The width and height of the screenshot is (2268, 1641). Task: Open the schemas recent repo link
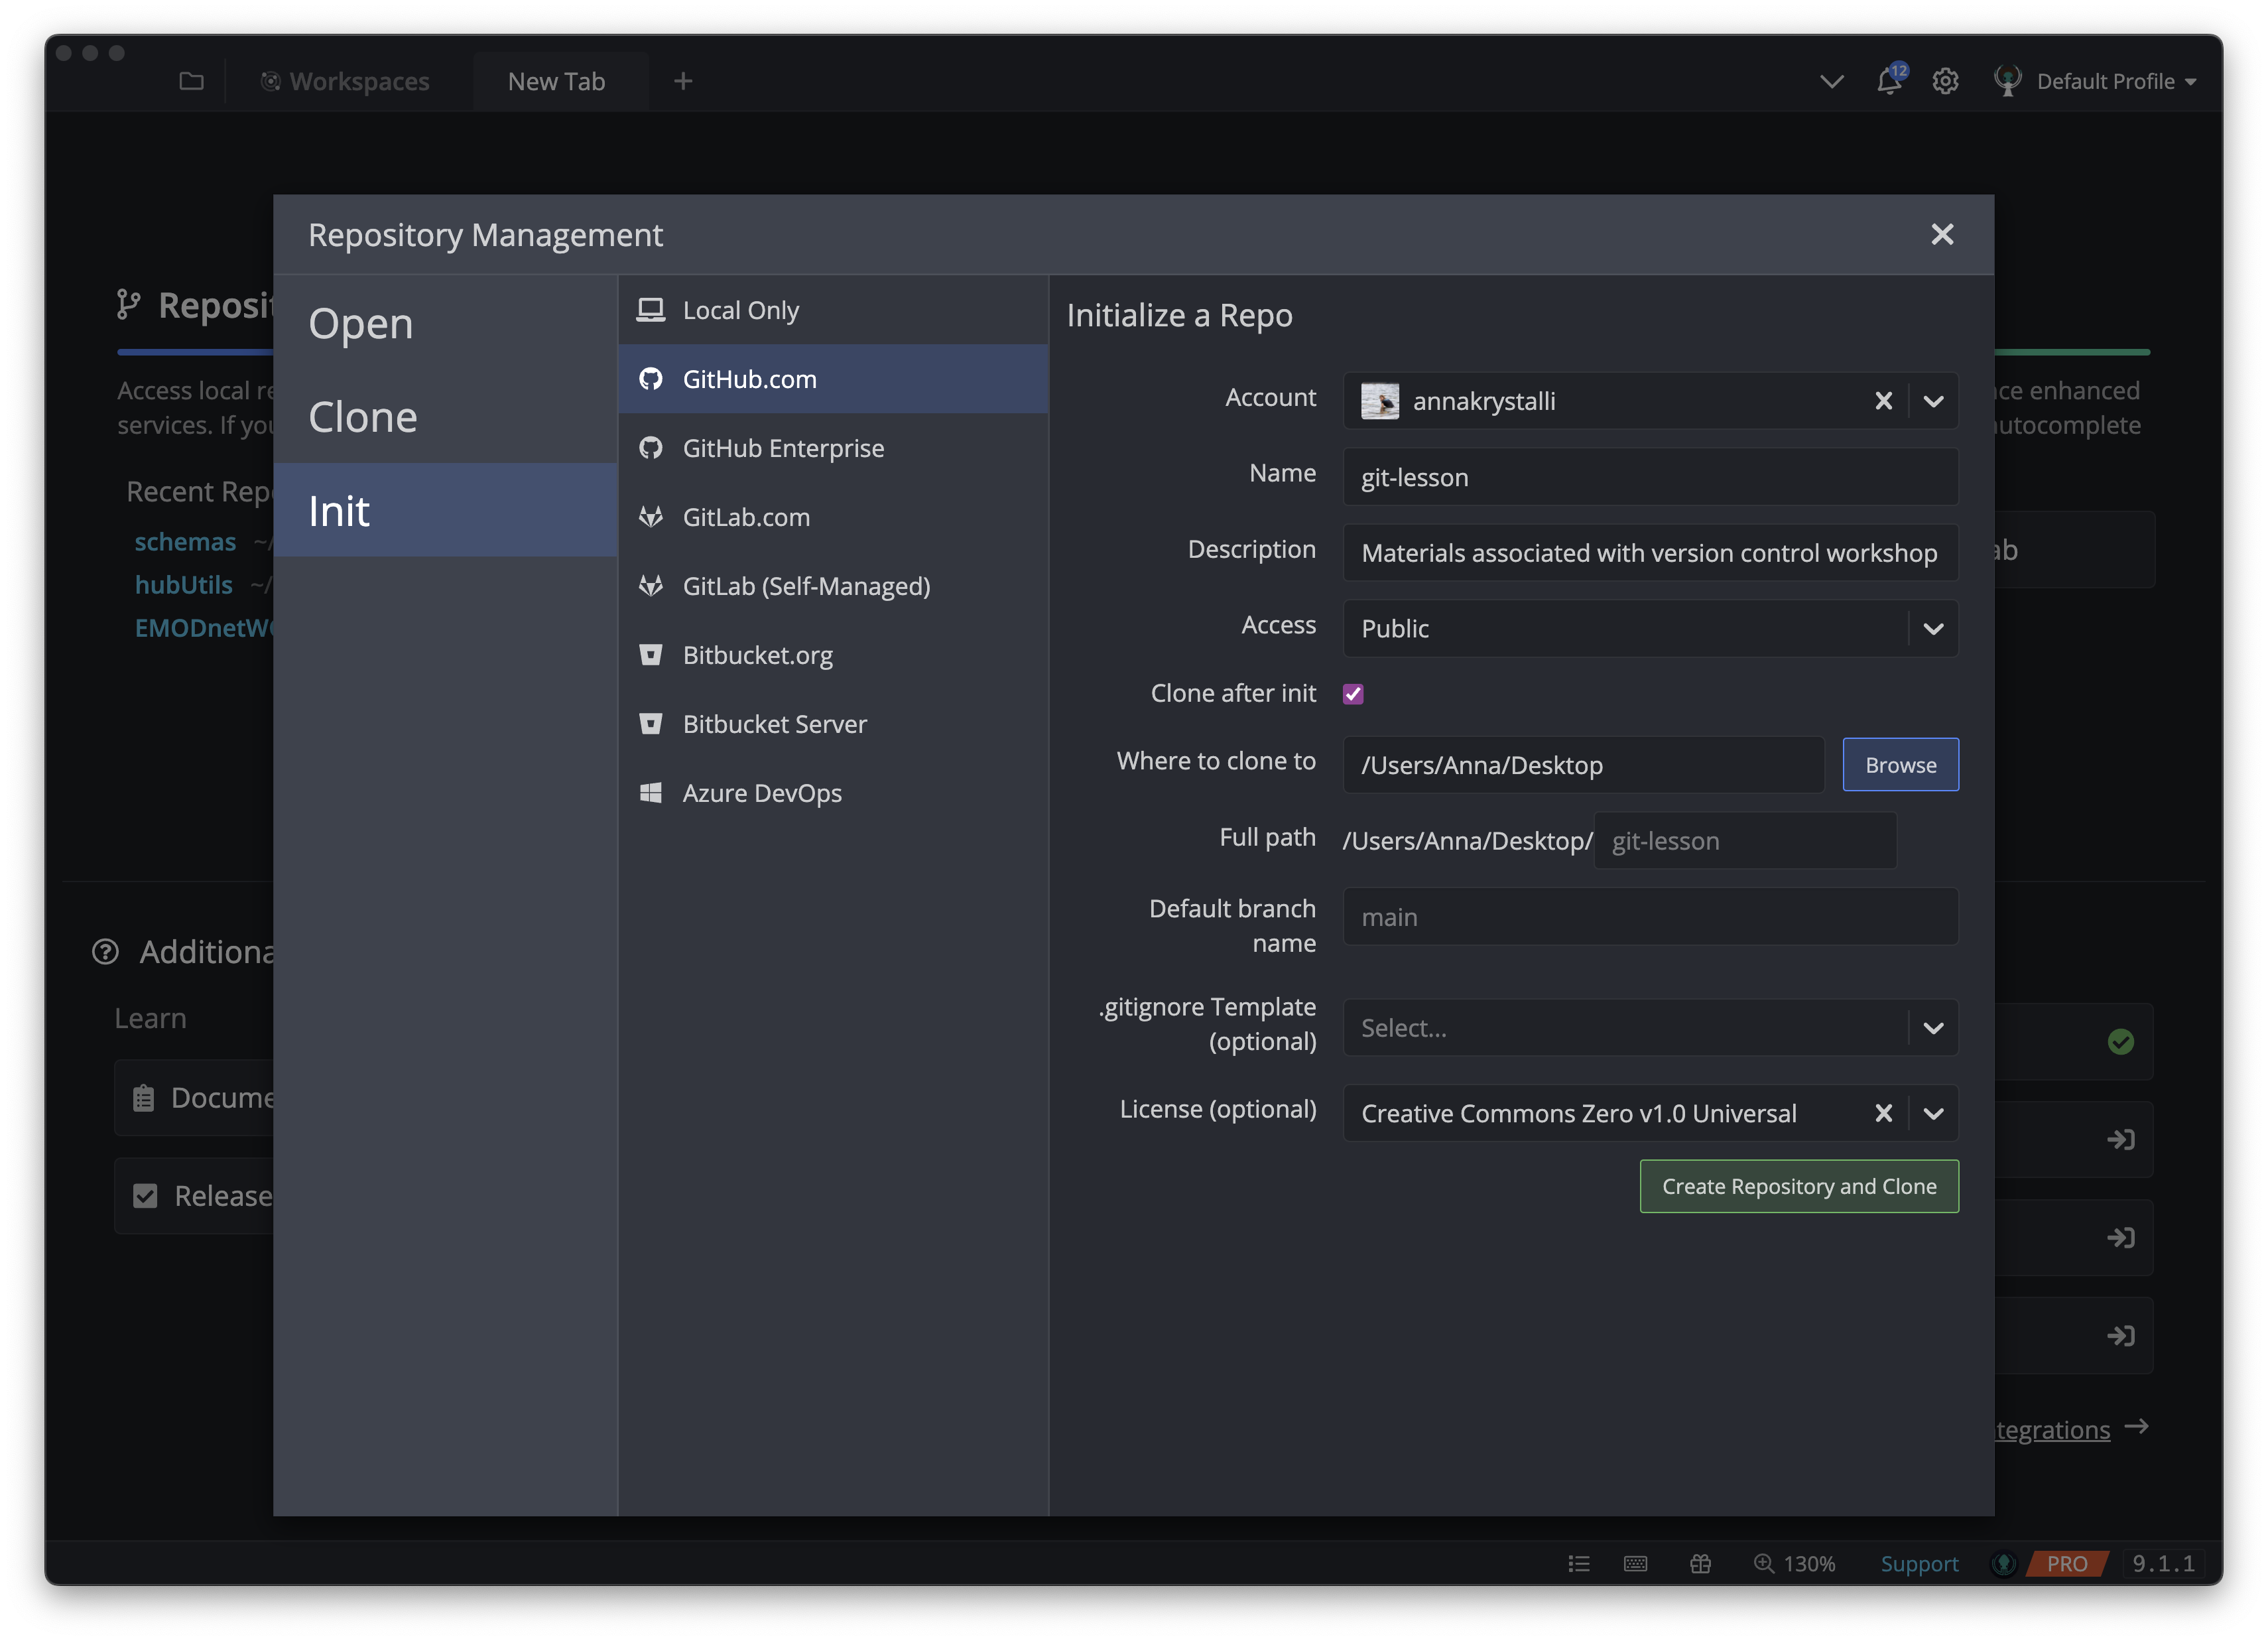pyautogui.click(x=186, y=542)
